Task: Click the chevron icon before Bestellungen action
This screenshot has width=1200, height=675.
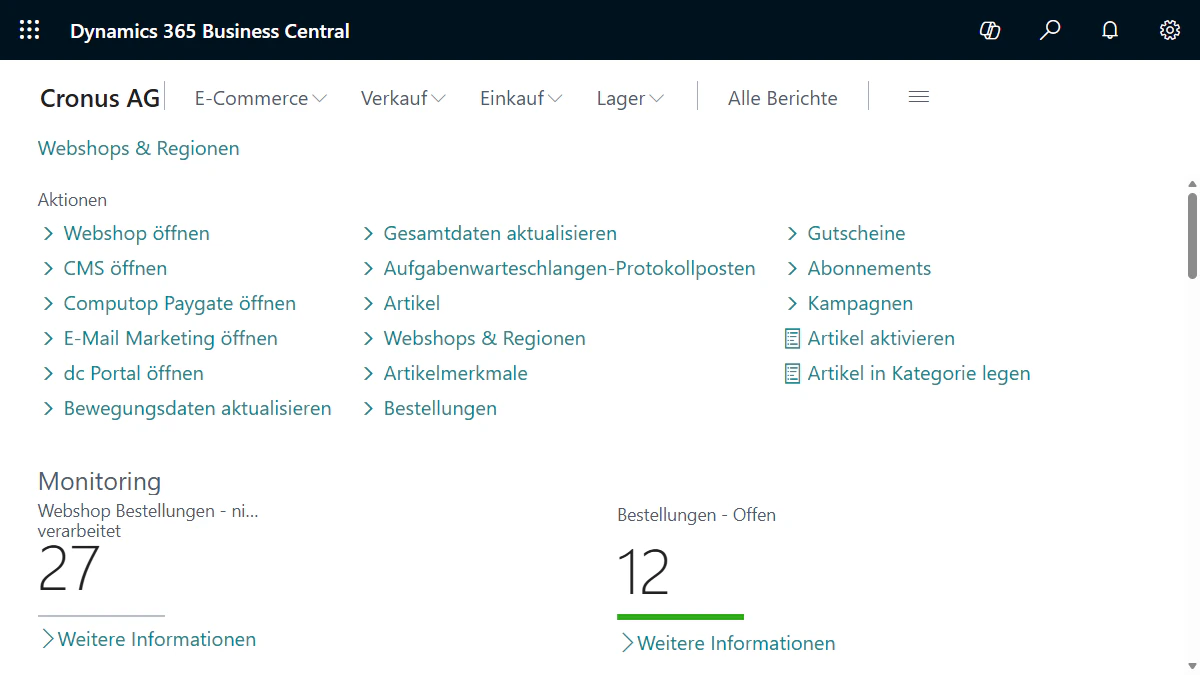Action: tap(368, 409)
